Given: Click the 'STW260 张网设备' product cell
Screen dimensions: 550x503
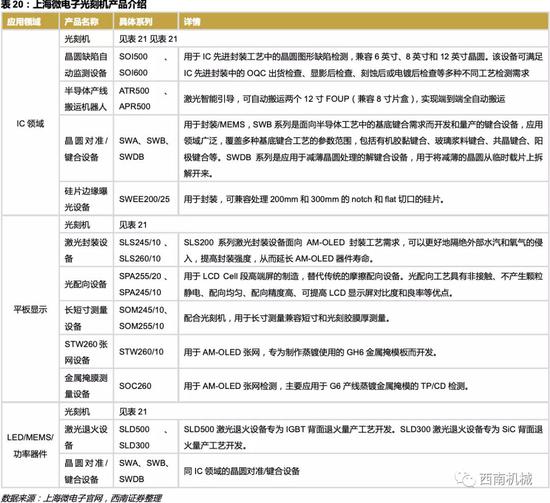Looking at the screenshot, I should [86, 352].
